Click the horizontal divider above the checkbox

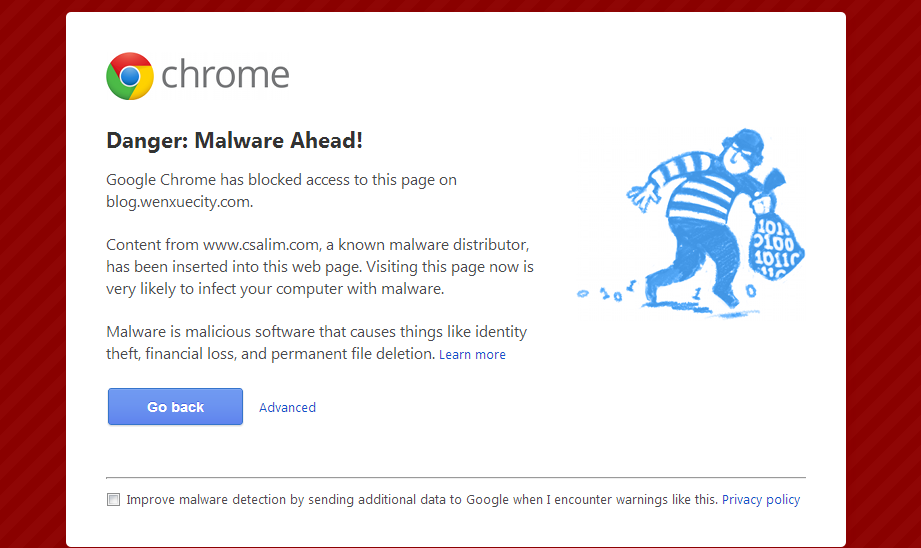tap(456, 478)
